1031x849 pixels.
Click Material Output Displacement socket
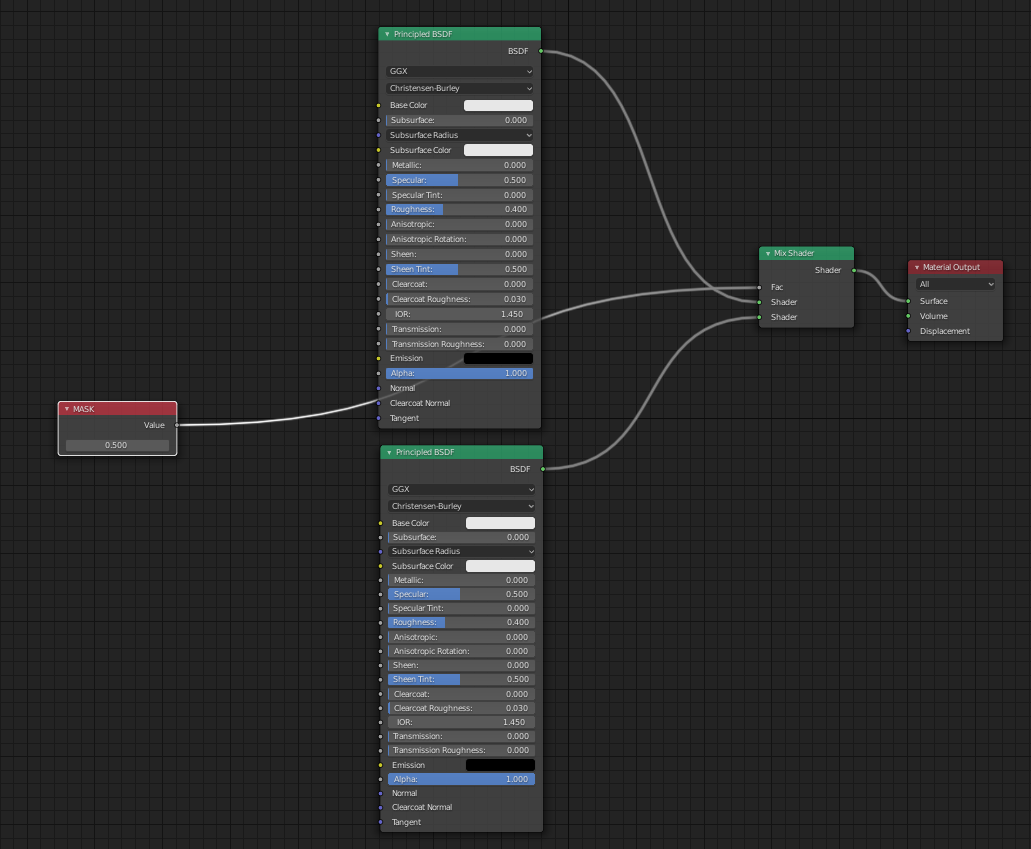[909, 331]
